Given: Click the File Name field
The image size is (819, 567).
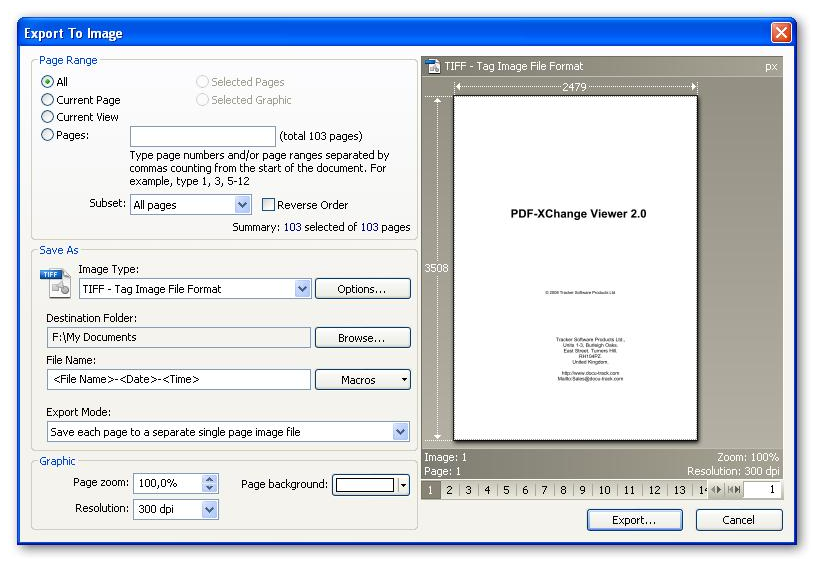Looking at the screenshot, I should (179, 380).
